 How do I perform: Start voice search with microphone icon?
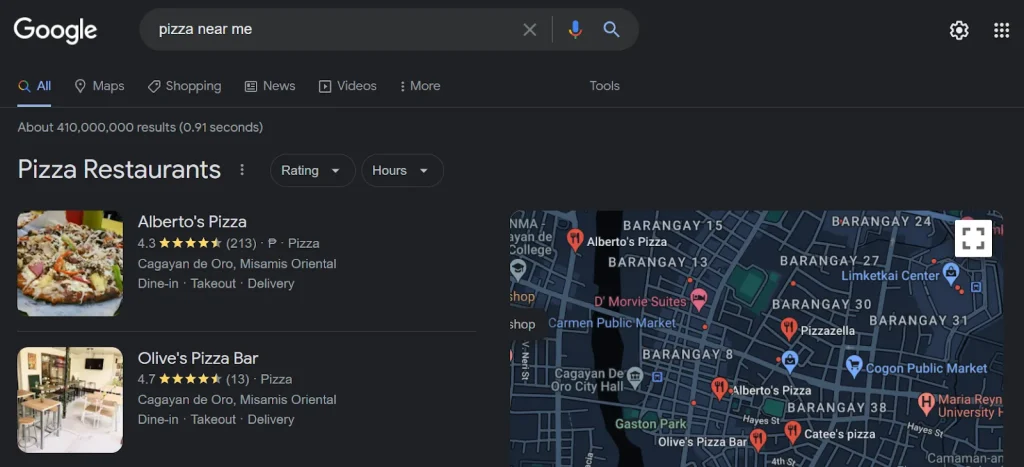[x=575, y=29]
